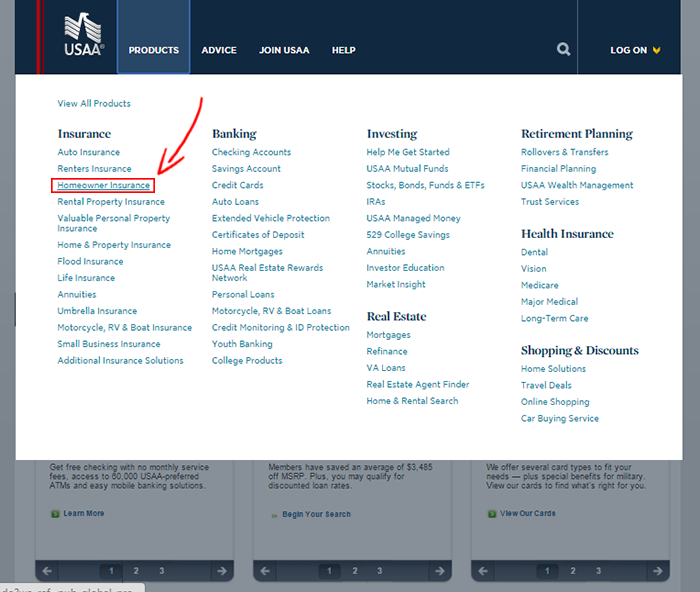Select Youth Banking link
This screenshot has width=700, height=592.
click(x=242, y=344)
